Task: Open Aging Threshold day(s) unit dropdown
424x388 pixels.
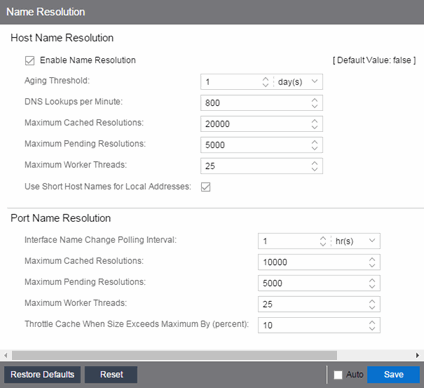Action: click(x=314, y=81)
